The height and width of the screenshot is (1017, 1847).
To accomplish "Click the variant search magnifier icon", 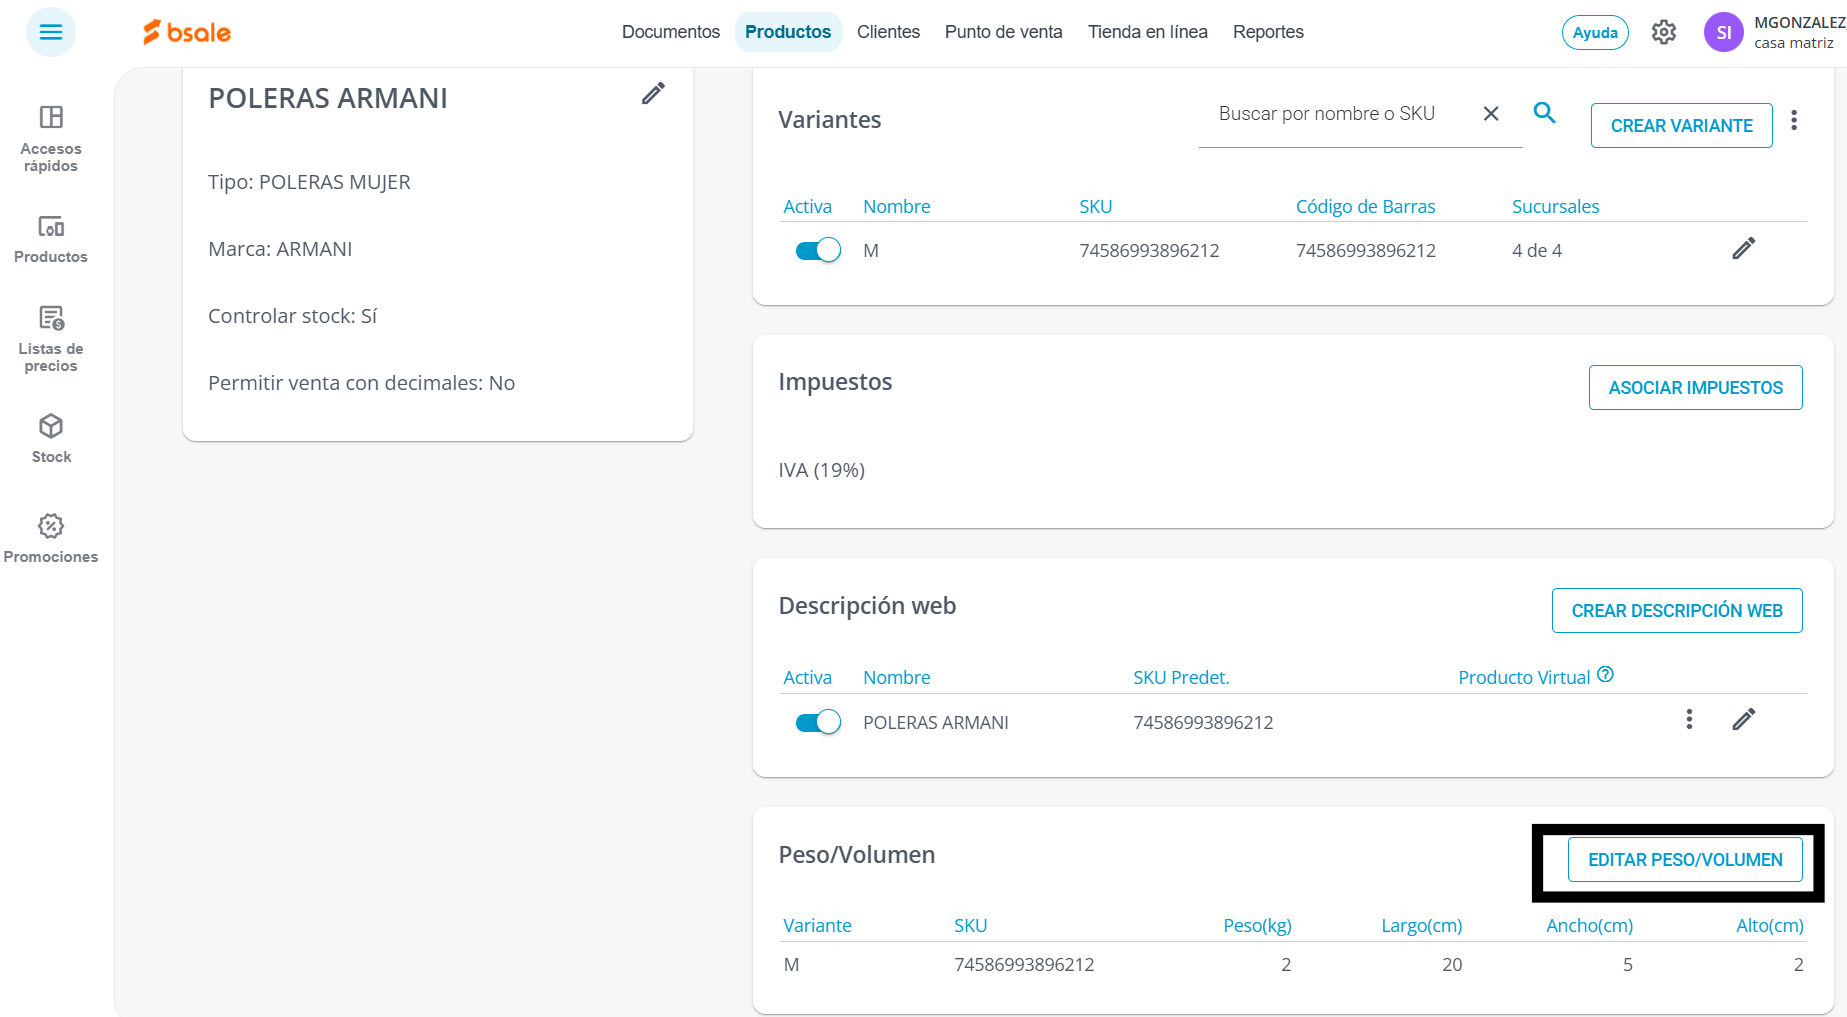I will tap(1545, 113).
